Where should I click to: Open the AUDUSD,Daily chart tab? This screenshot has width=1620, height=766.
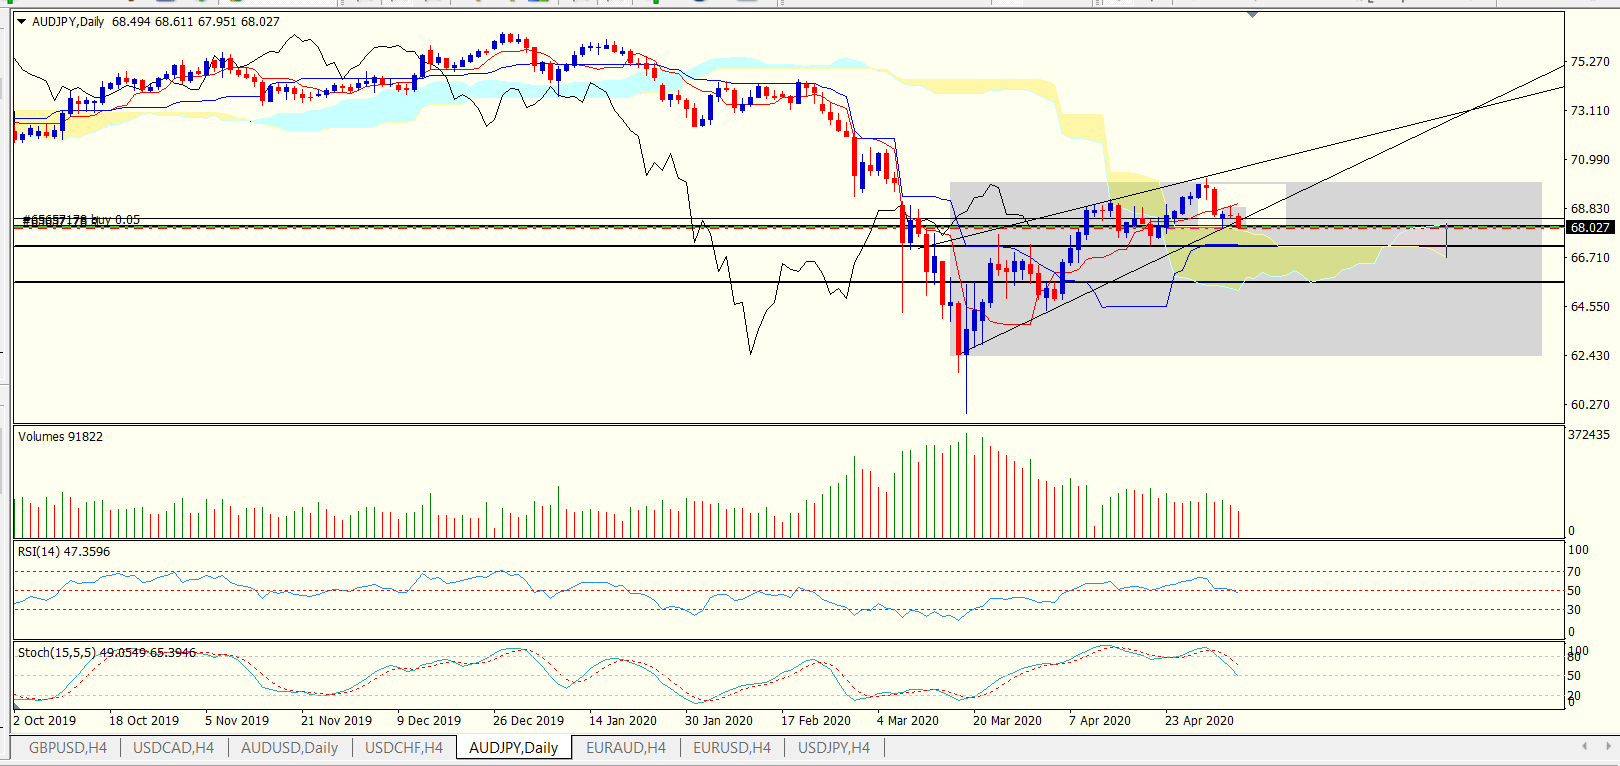tap(289, 747)
